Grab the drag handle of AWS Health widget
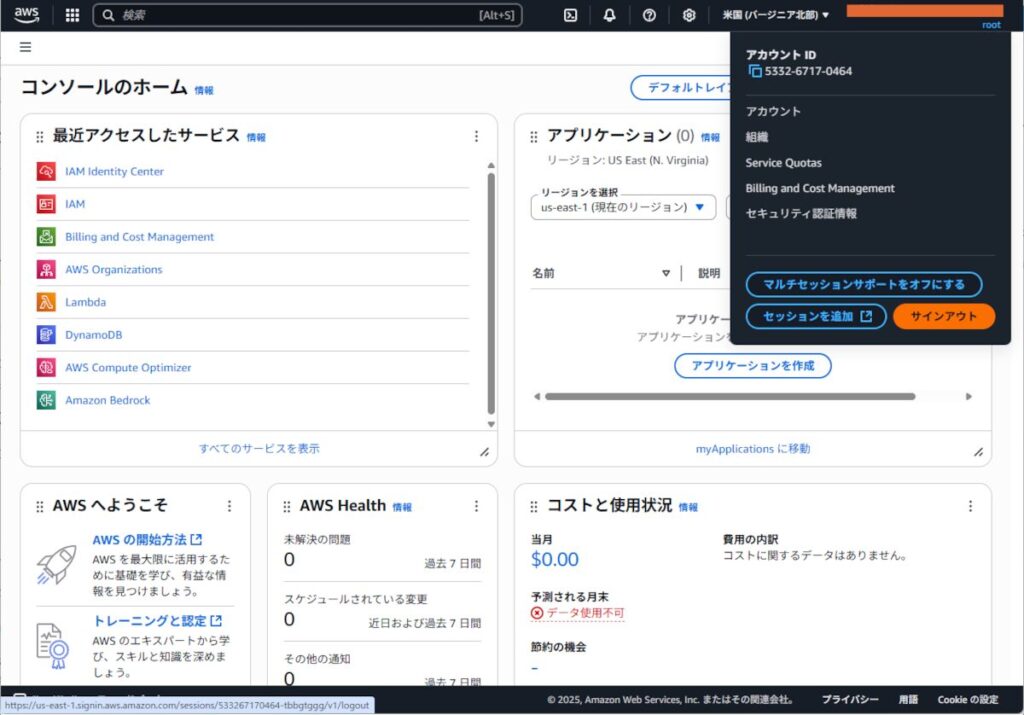This screenshot has height=715, width=1024. [x=287, y=507]
